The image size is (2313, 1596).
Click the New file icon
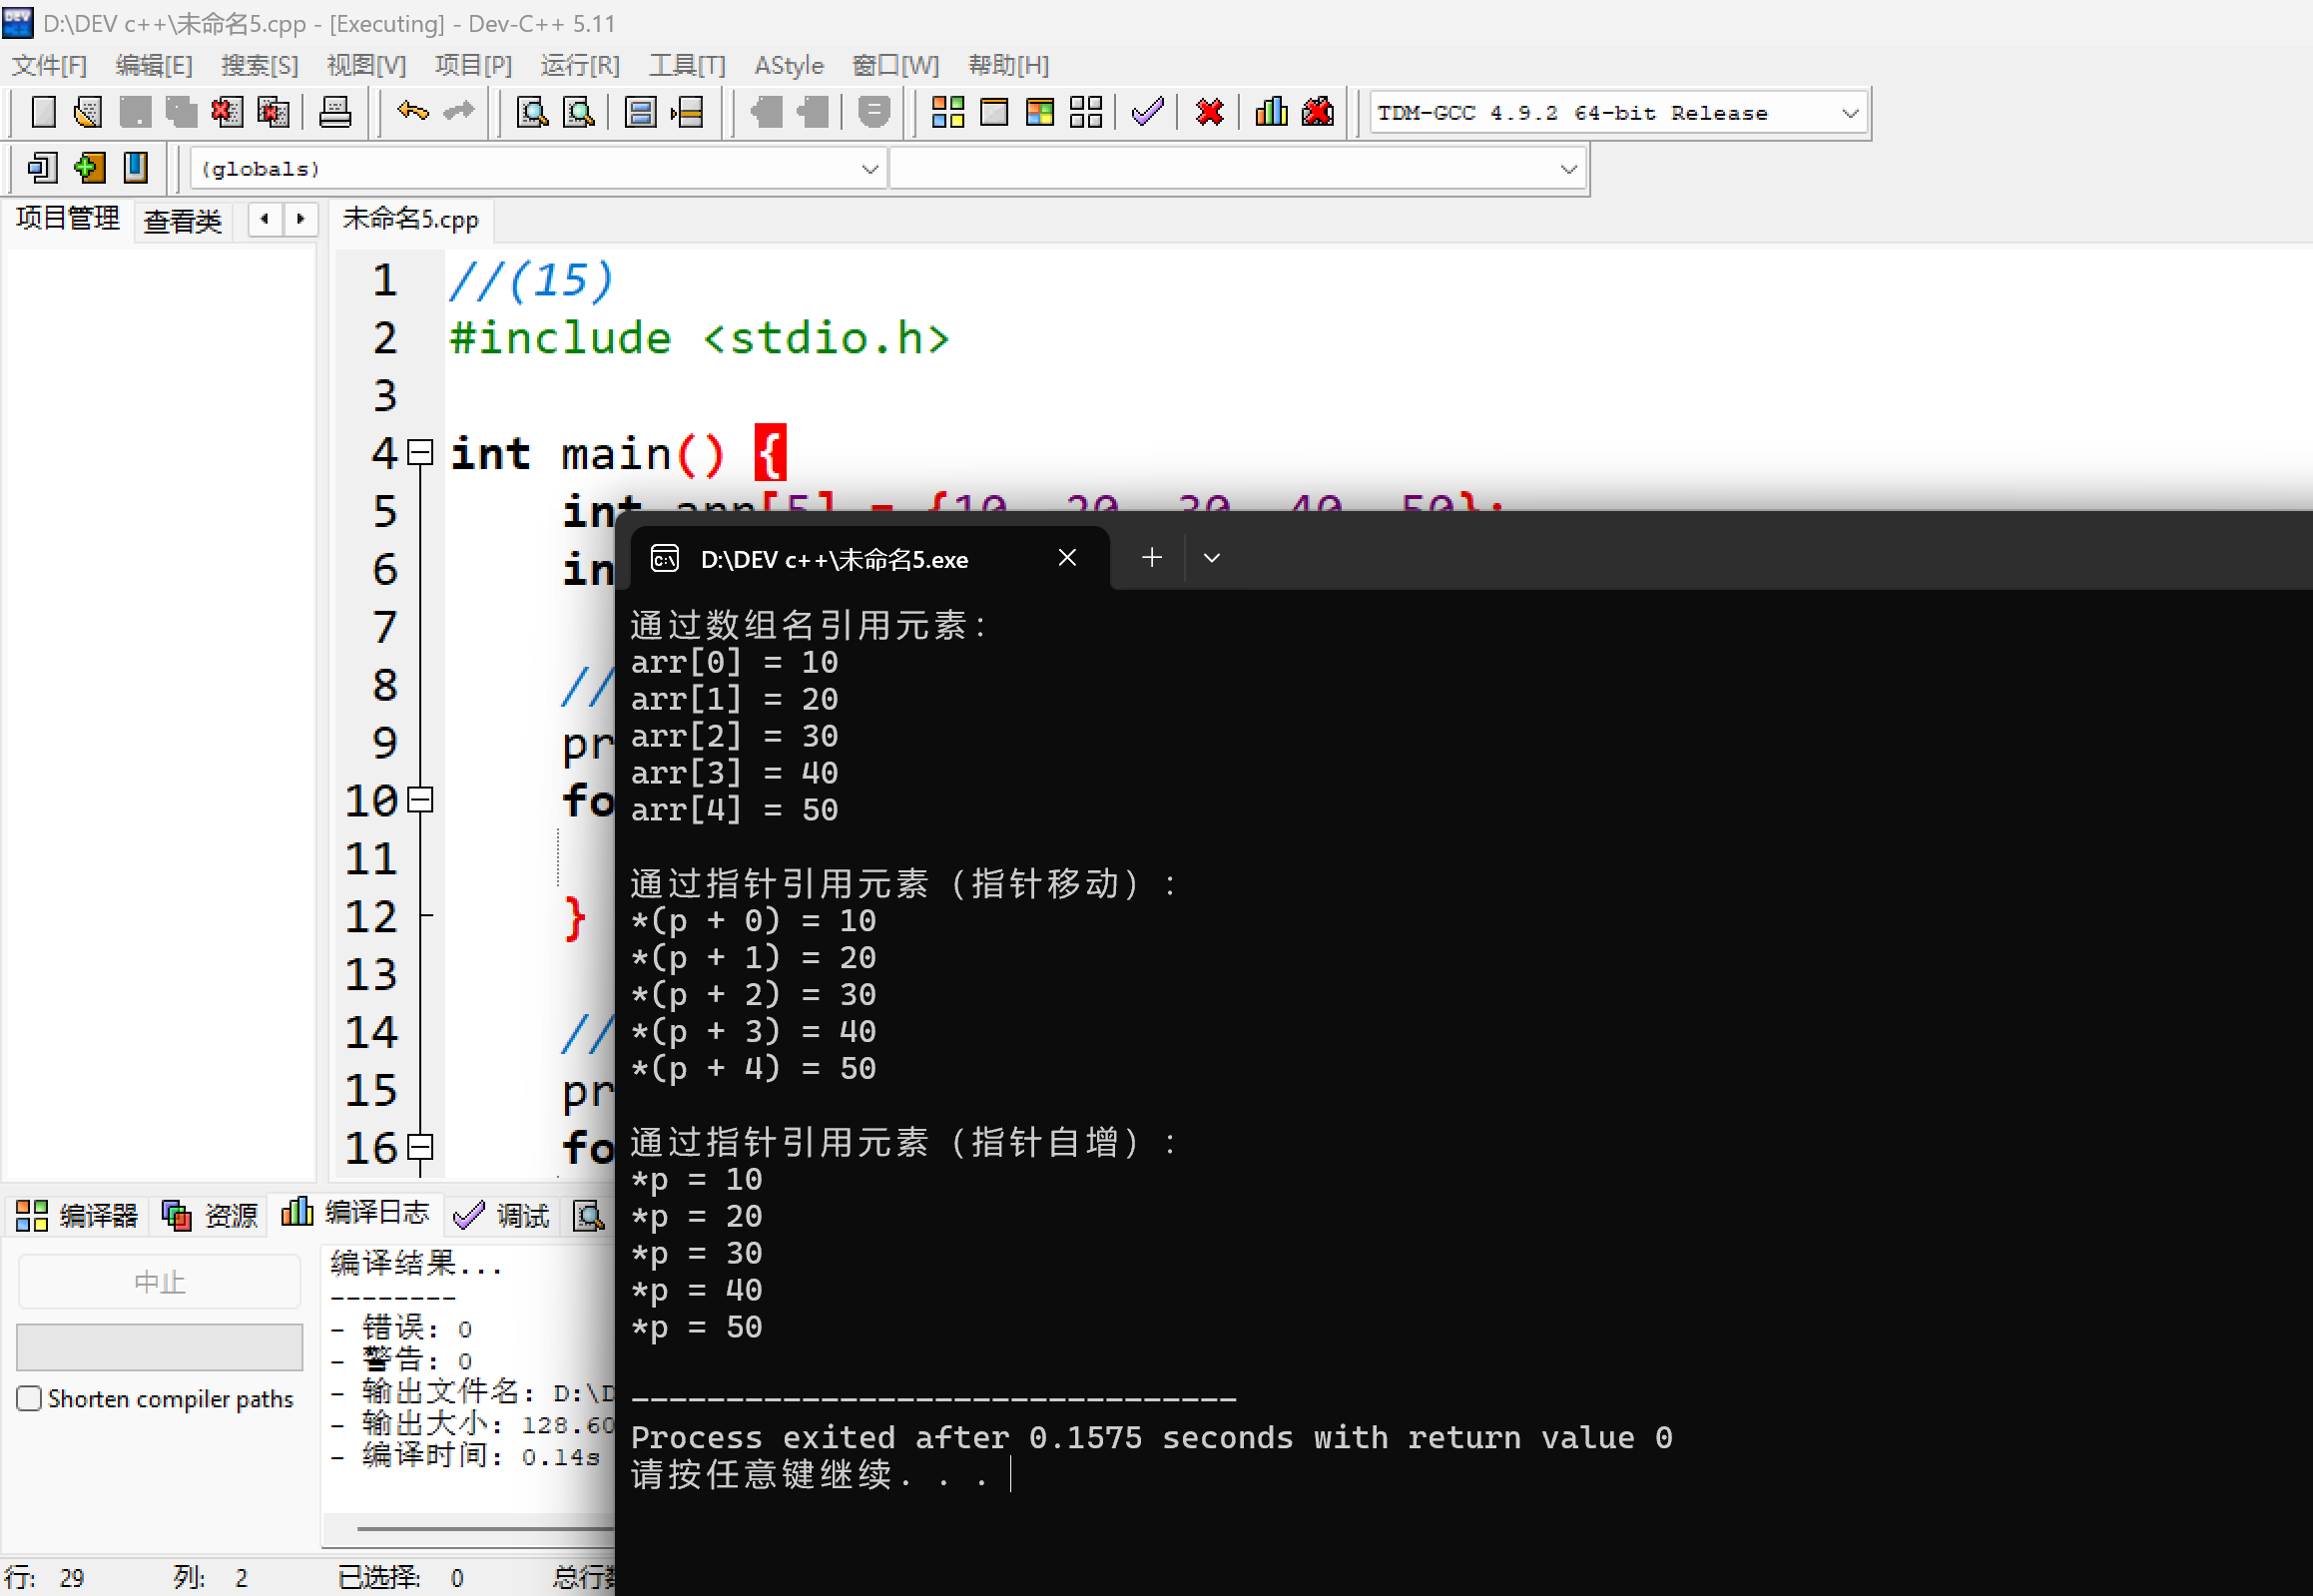click(x=43, y=112)
